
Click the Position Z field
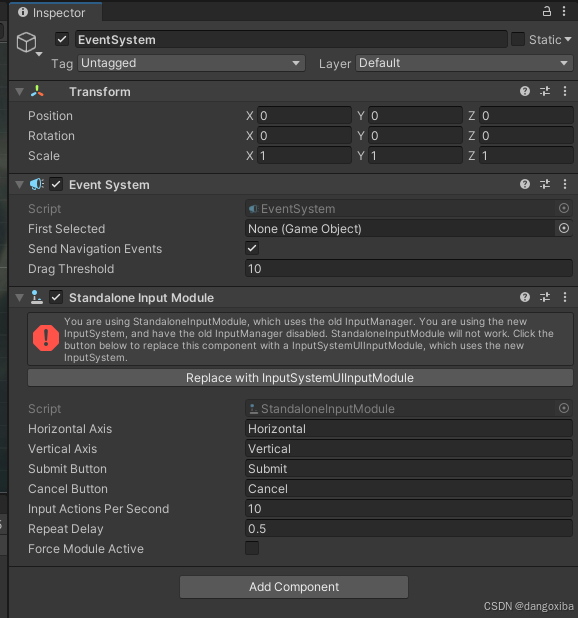[526, 115]
